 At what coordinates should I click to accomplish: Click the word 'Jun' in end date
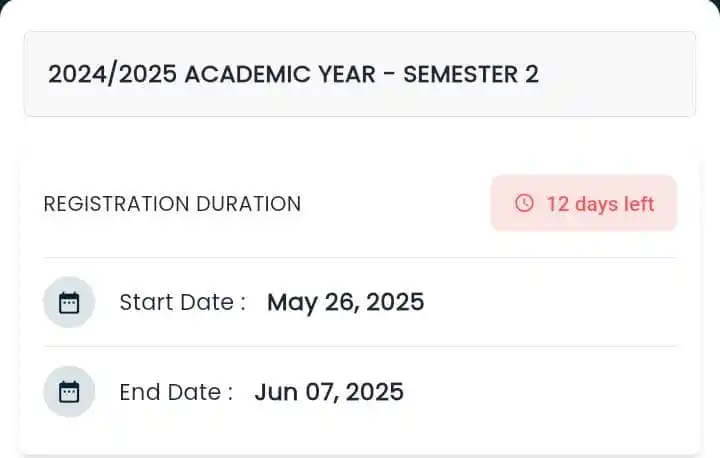pyautogui.click(x=276, y=392)
